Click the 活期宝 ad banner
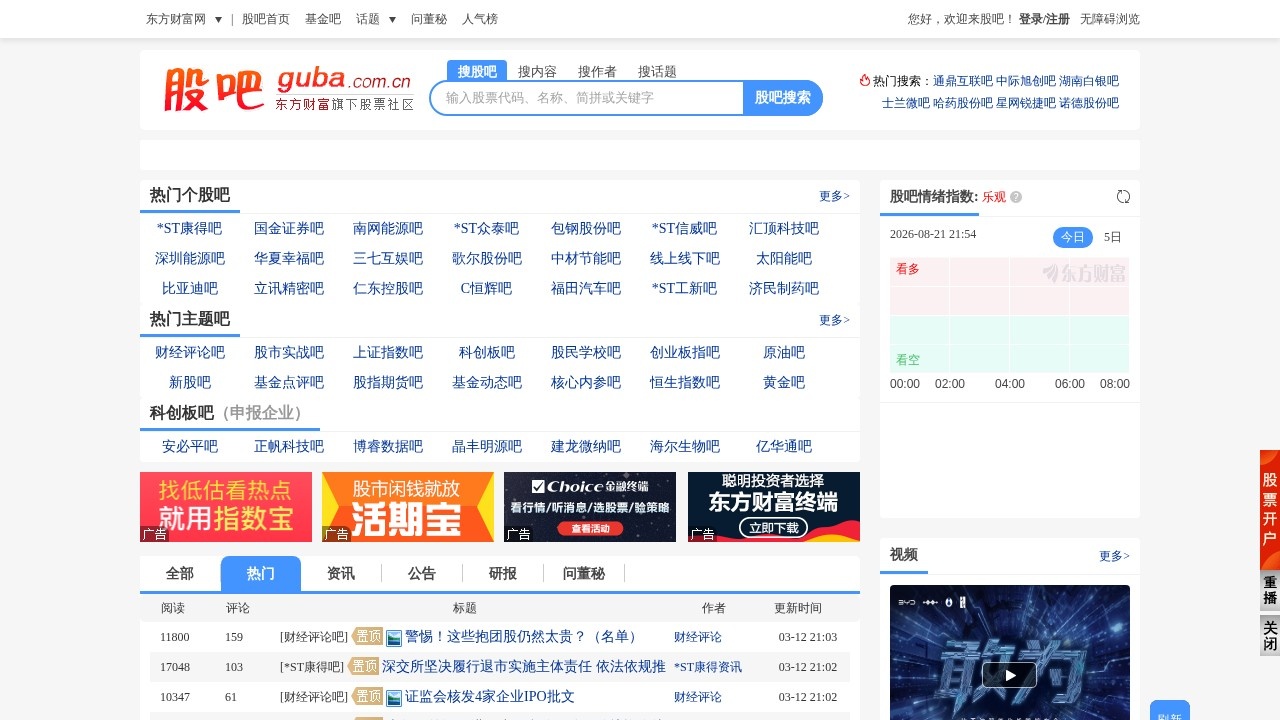 pos(408,507)
